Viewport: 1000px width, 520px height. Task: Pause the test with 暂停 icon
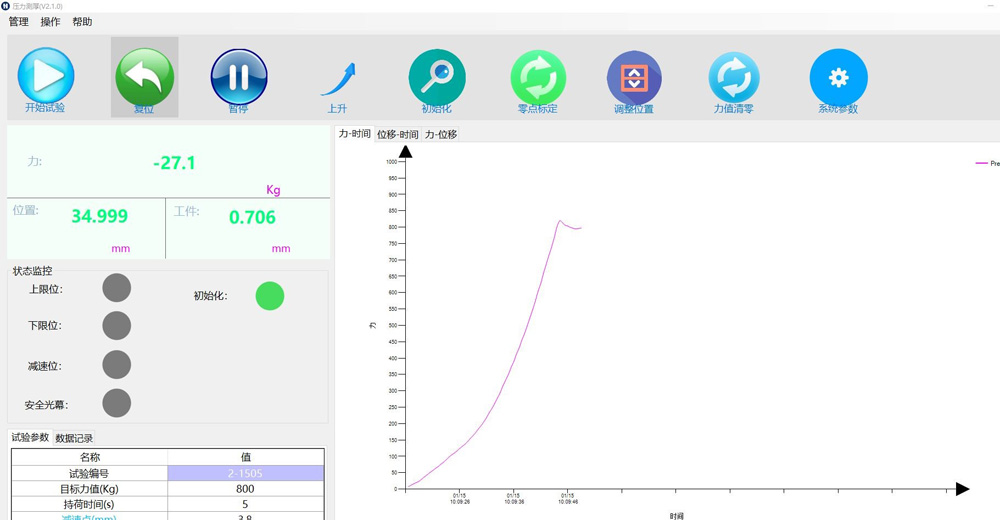[x=239, y=77]
